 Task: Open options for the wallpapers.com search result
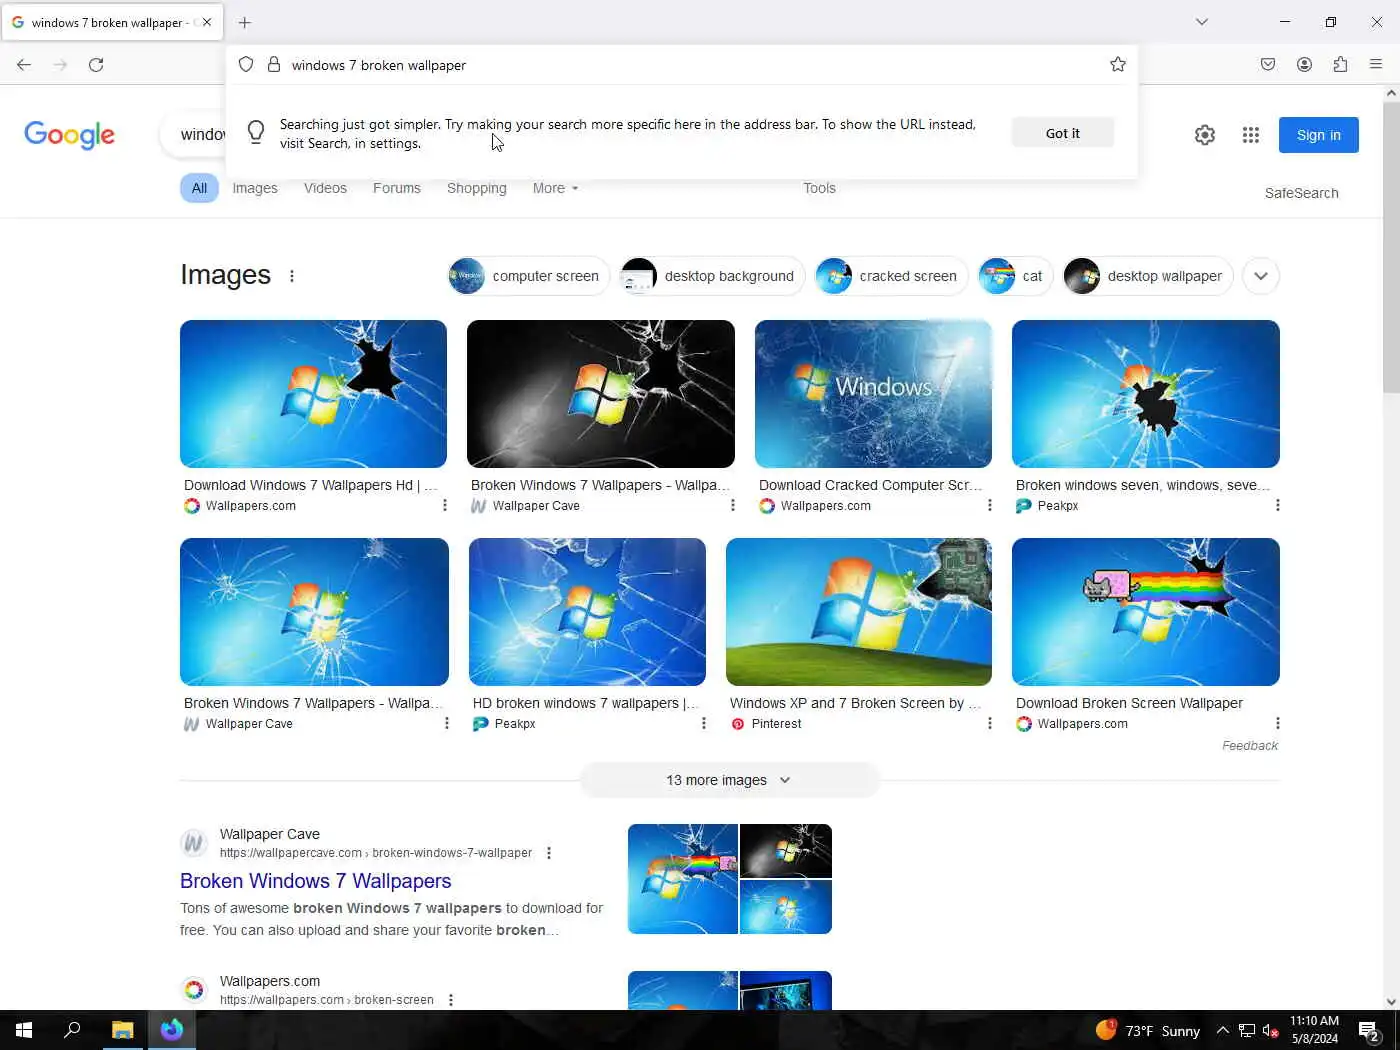451,1000
